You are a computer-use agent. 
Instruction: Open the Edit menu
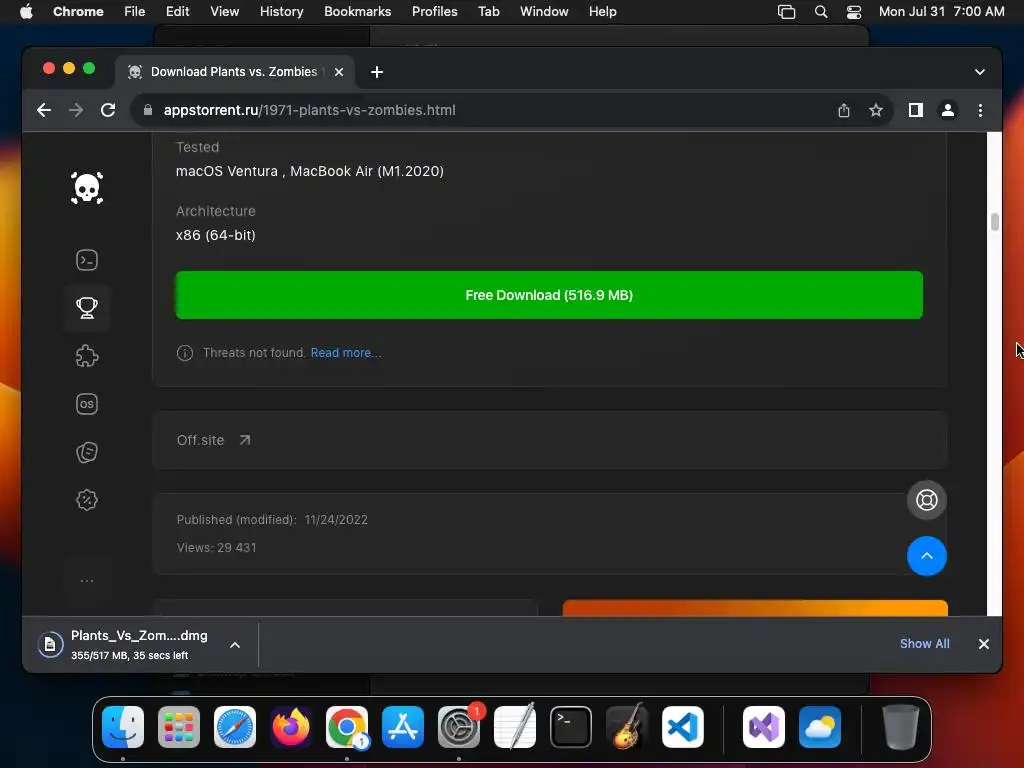pos(177,12)
